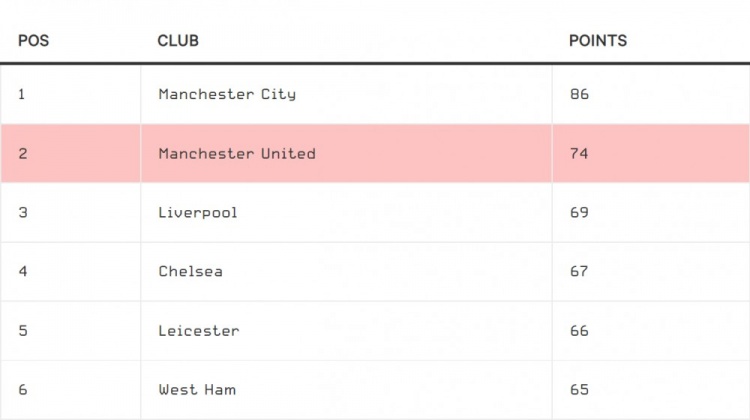The height and width of the screenshot is (420, 750).
Task: Click the 69 points value
Action: (x=579, y=212)
